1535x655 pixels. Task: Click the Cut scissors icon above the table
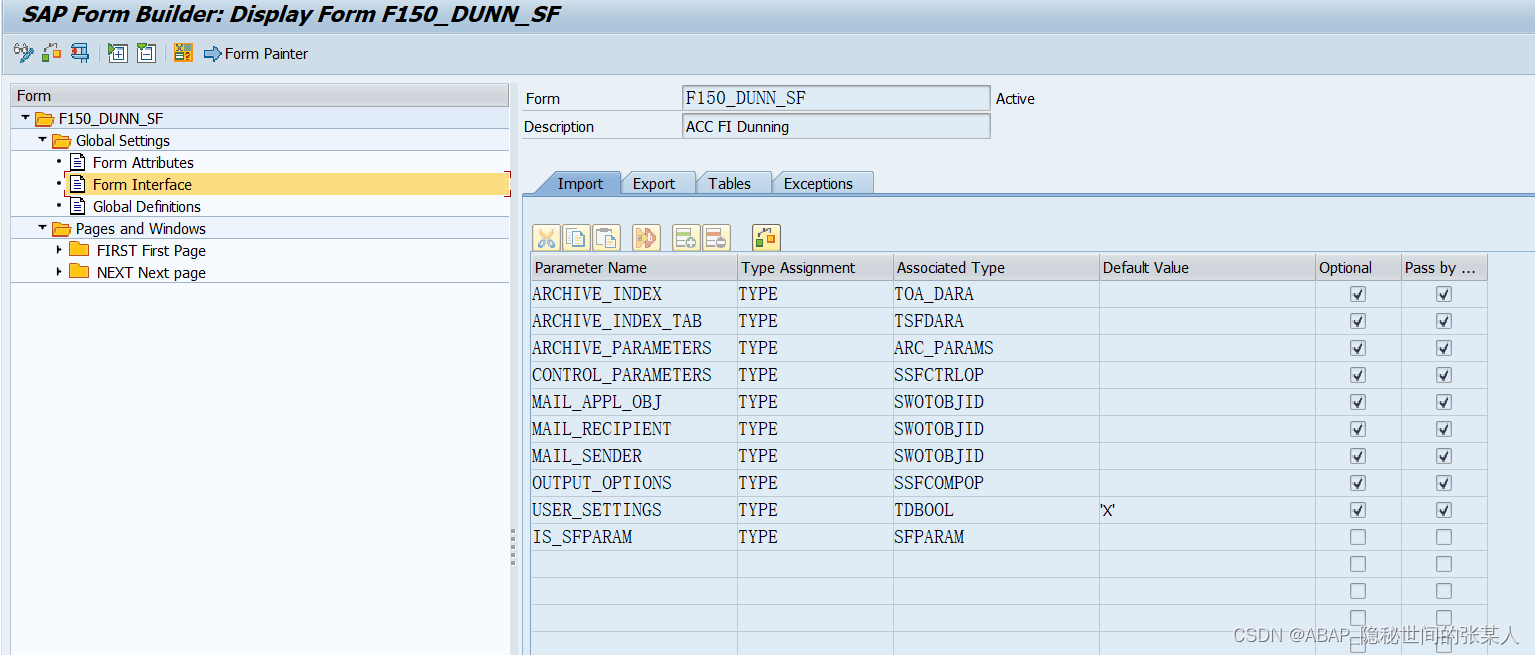click(546, 238)
